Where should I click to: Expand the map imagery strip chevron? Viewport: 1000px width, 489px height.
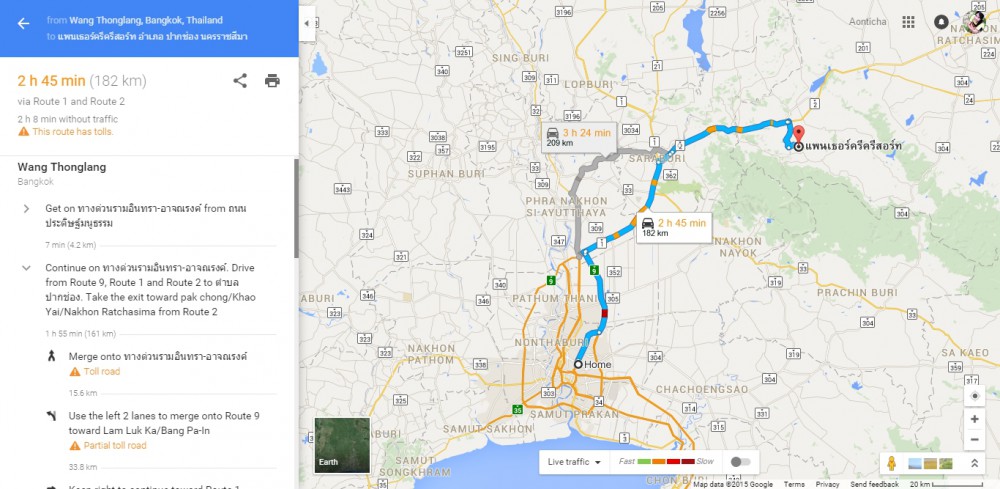pos(974,463)
